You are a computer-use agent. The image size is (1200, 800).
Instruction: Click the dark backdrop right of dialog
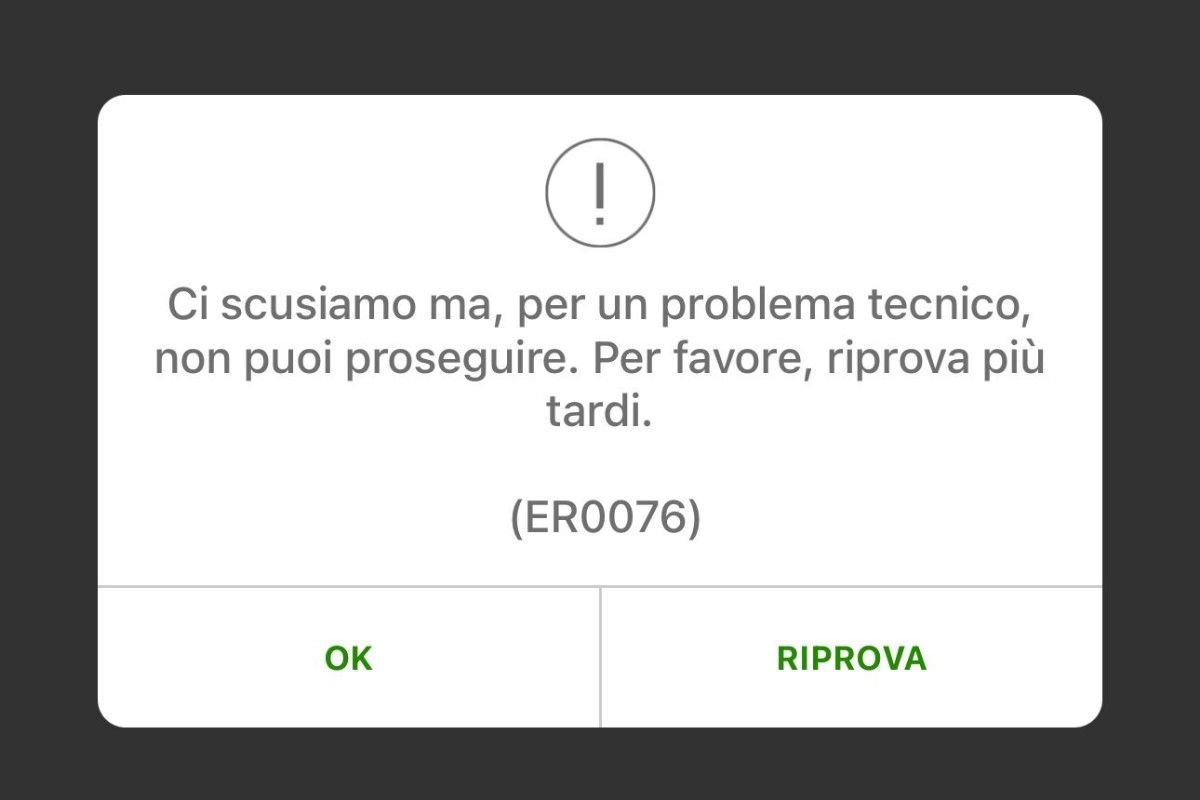[x=1151, y=410]
